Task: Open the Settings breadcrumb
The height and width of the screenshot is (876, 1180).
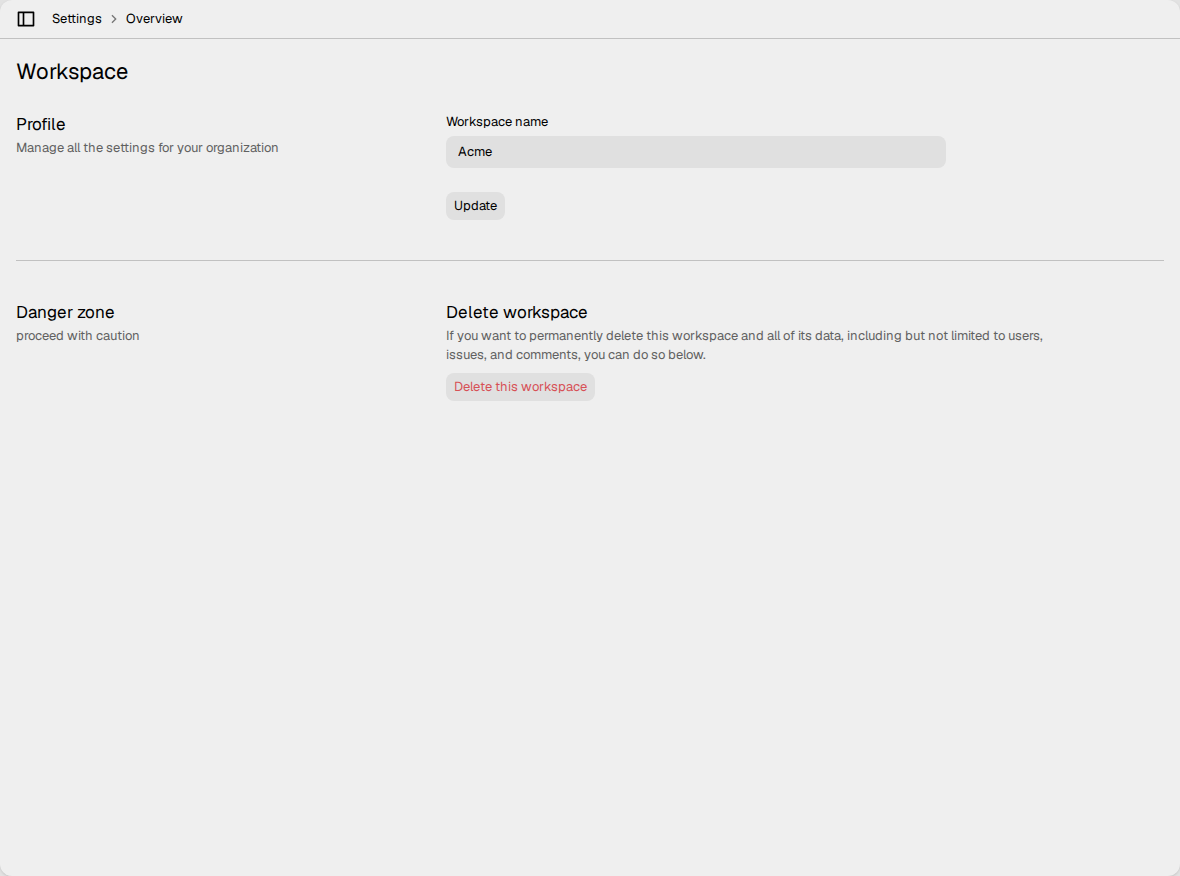Action: [x=77, y=19]
